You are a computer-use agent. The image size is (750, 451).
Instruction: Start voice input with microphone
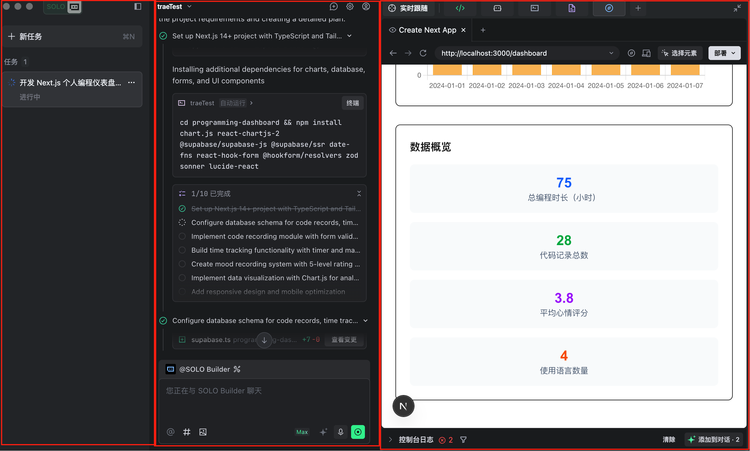[x=341, y=432]
